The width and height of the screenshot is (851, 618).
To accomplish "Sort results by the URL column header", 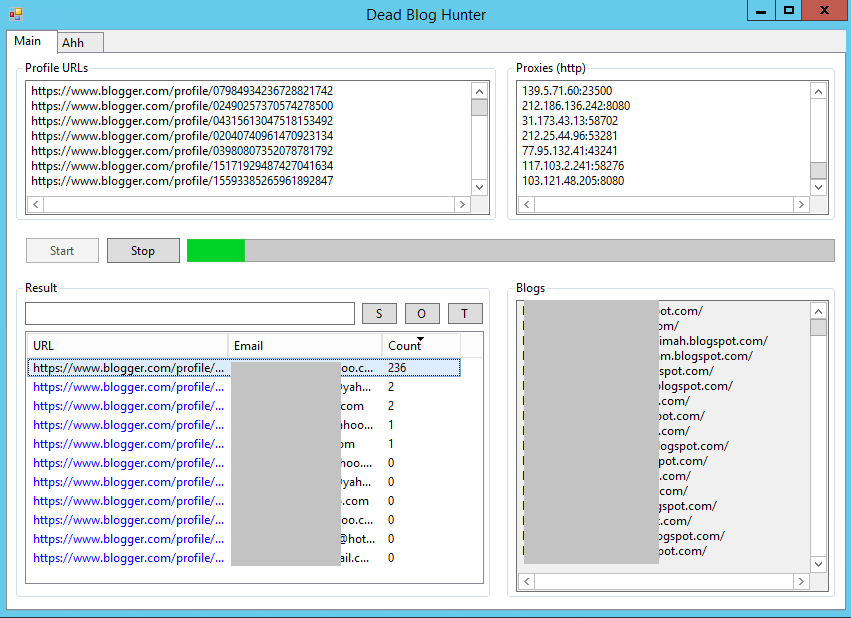I will [x=128, y=346].
